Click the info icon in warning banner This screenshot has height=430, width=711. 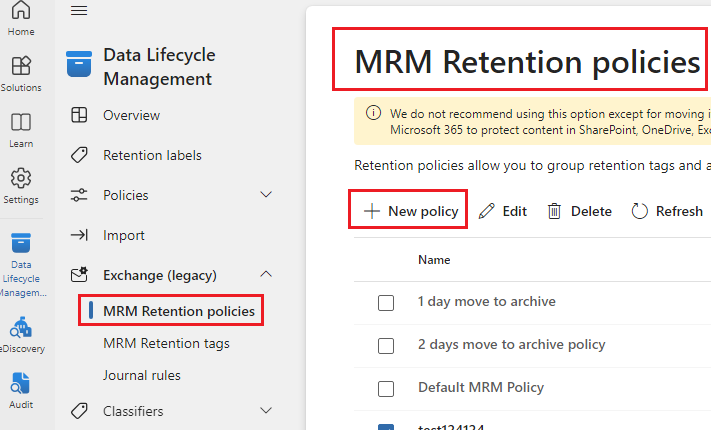[x=373, y=112]
